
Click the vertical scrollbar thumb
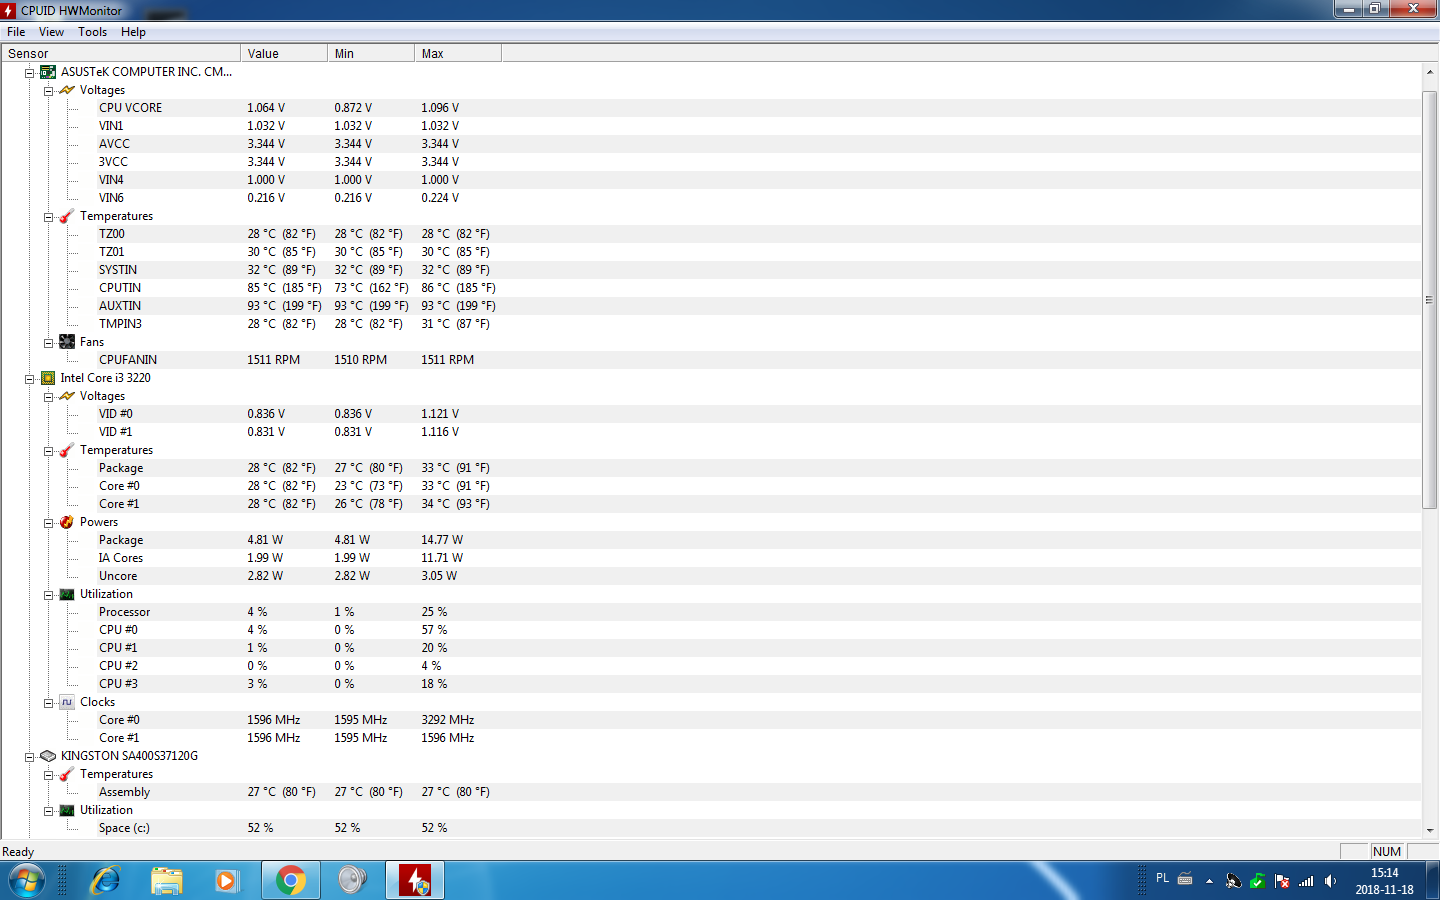[x=1429, y=300]
